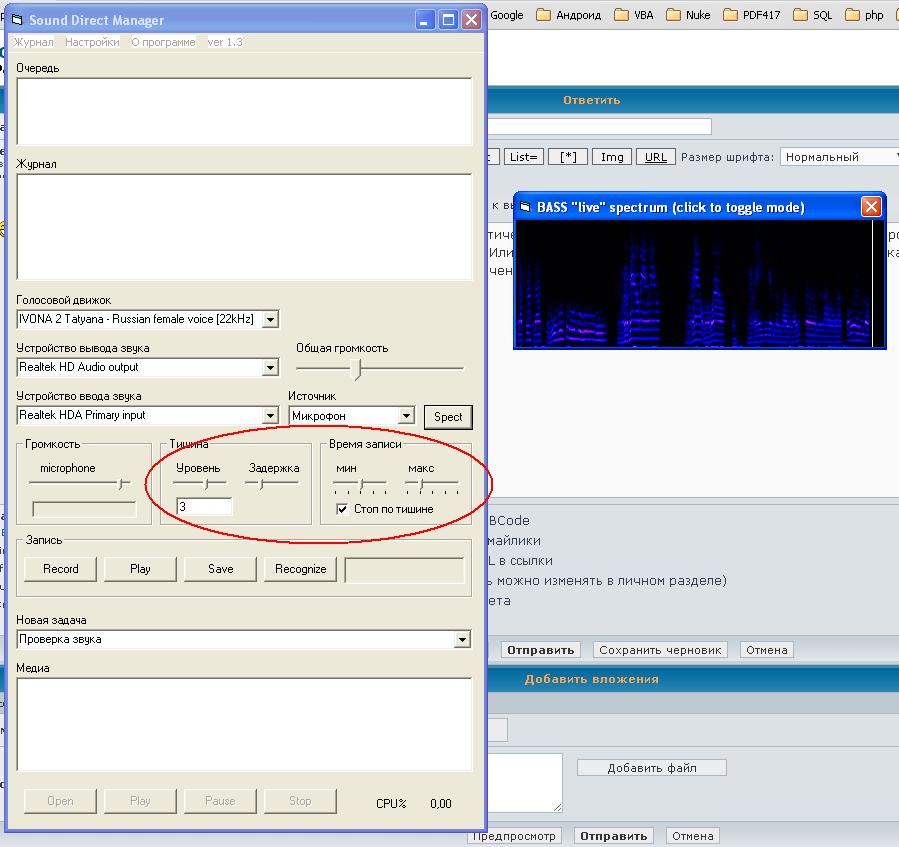Open the Nuke bookmark folder
The image size is (899, 847).
point(688,15)
